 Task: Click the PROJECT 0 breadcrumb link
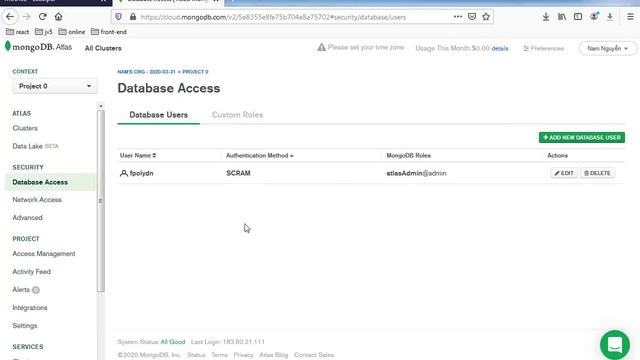195,72
